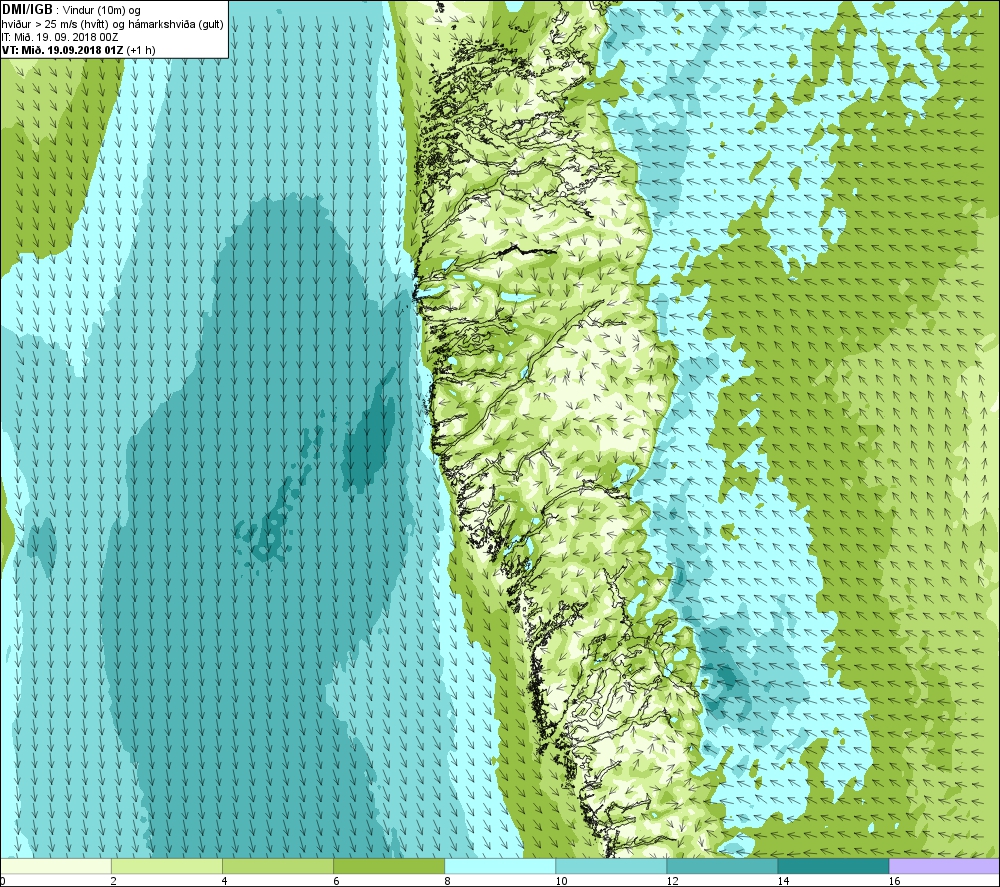Click the "10" label on the color scale
1000x887 pixels.
561,881
